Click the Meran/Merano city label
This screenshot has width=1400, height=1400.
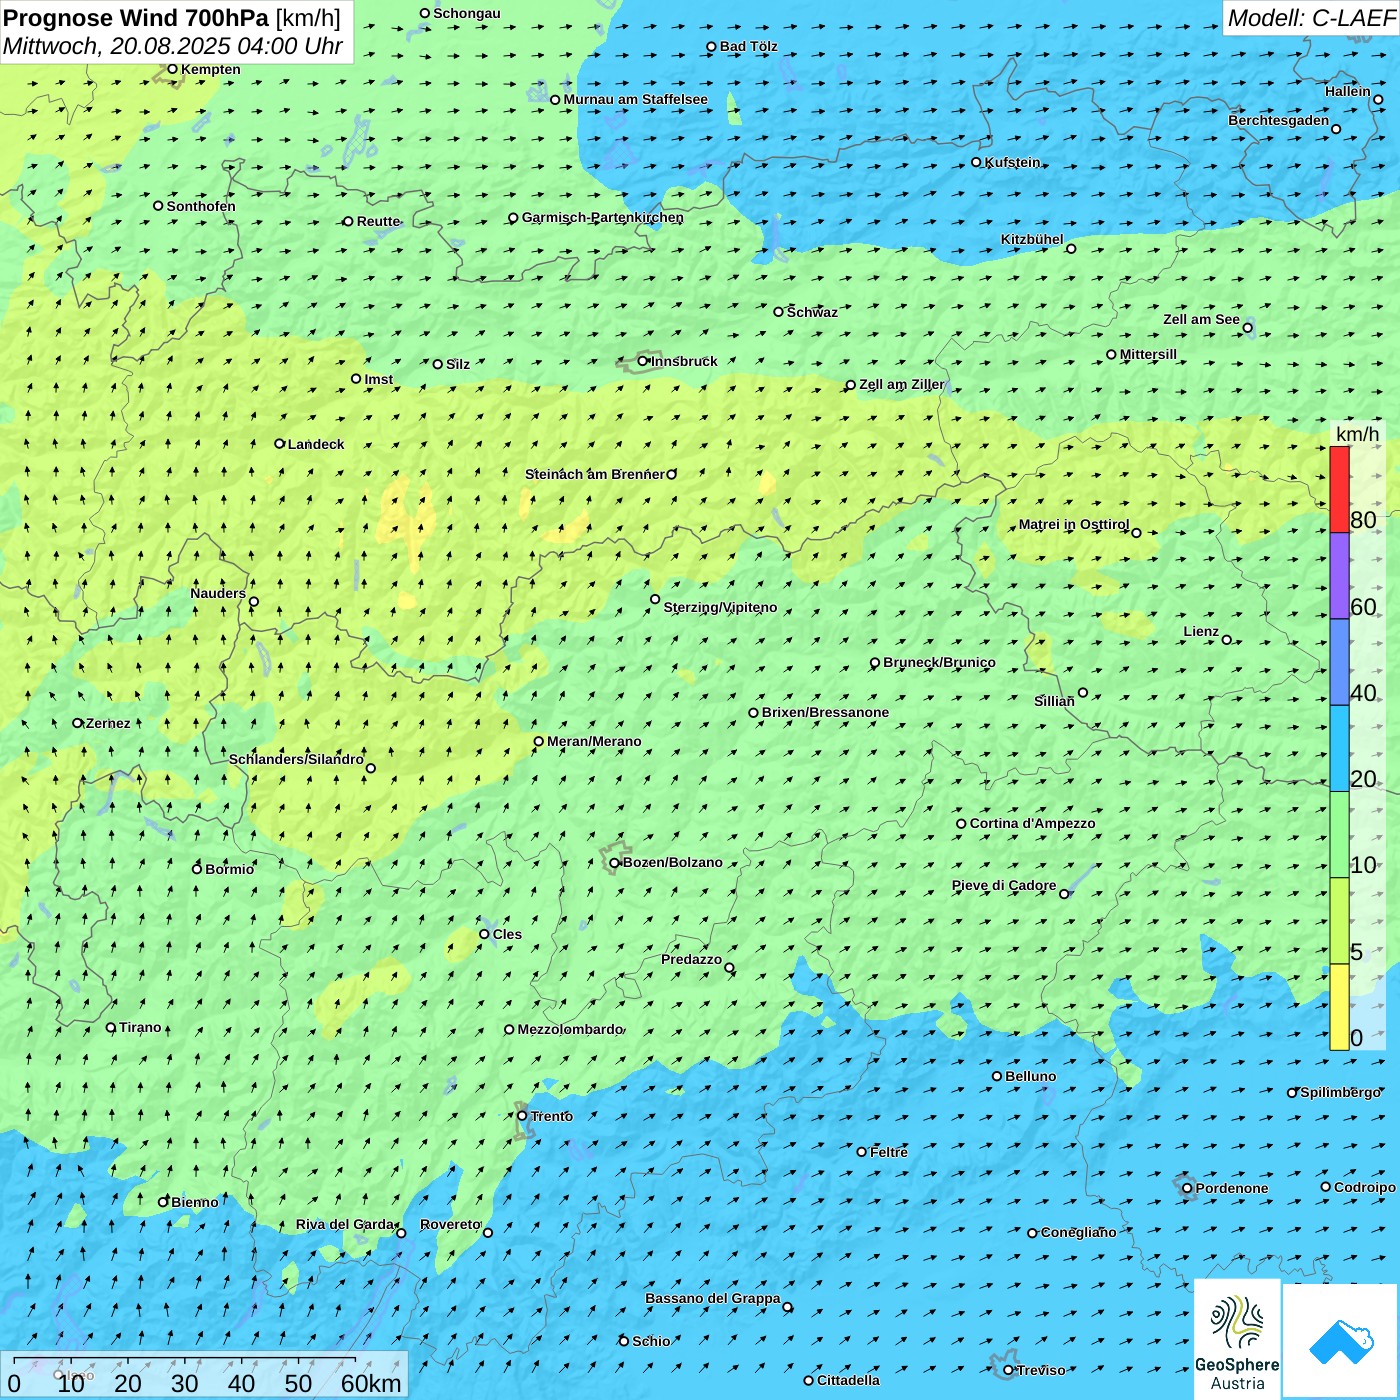pos(594,741)
